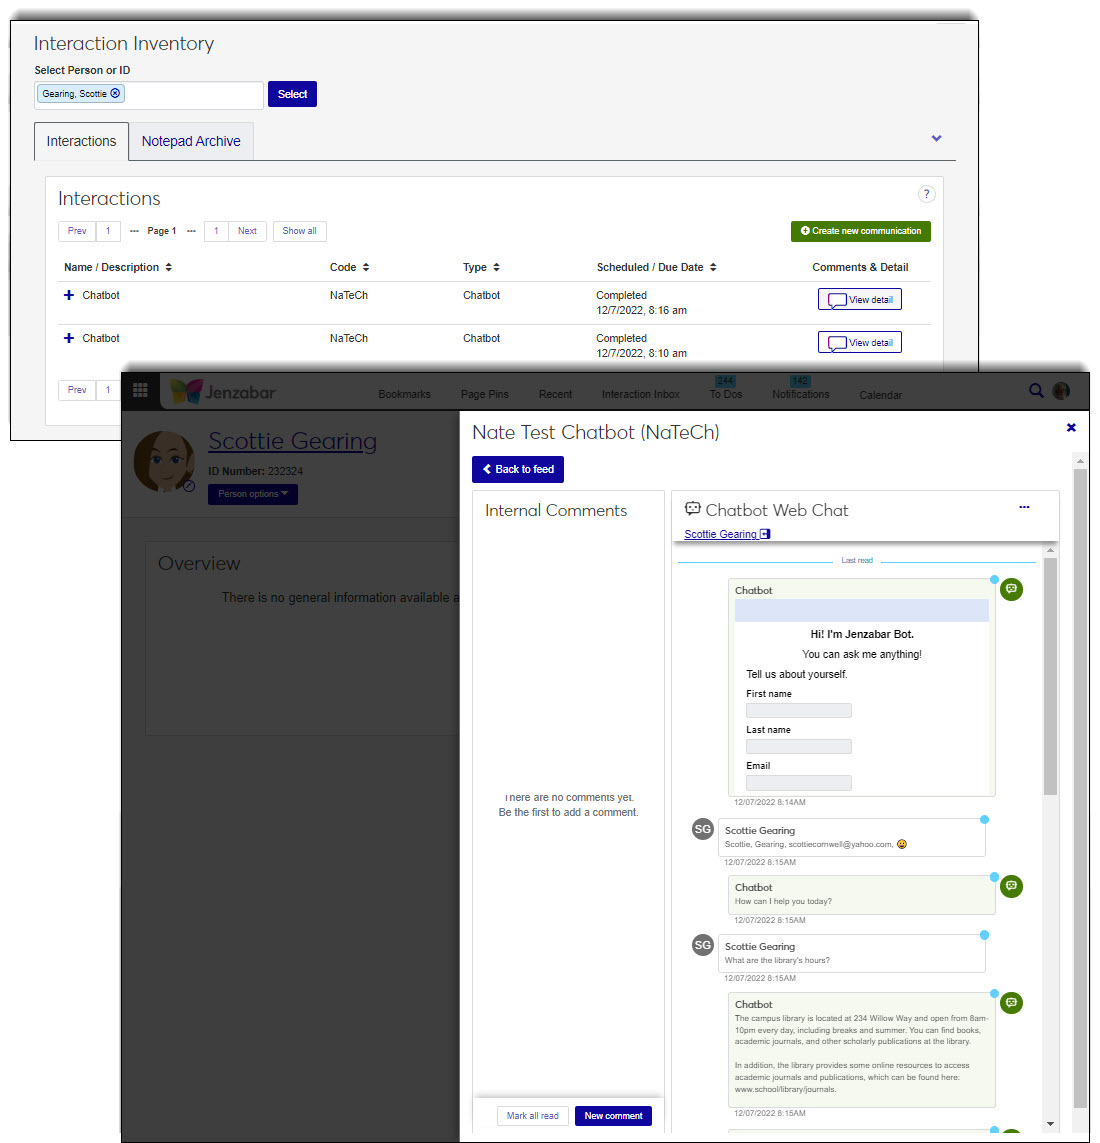Image resolution: width=1100 pixels, height=1143 pixels.
Task: Click SG avatar beside email message
Action: [x=703, y=829]
